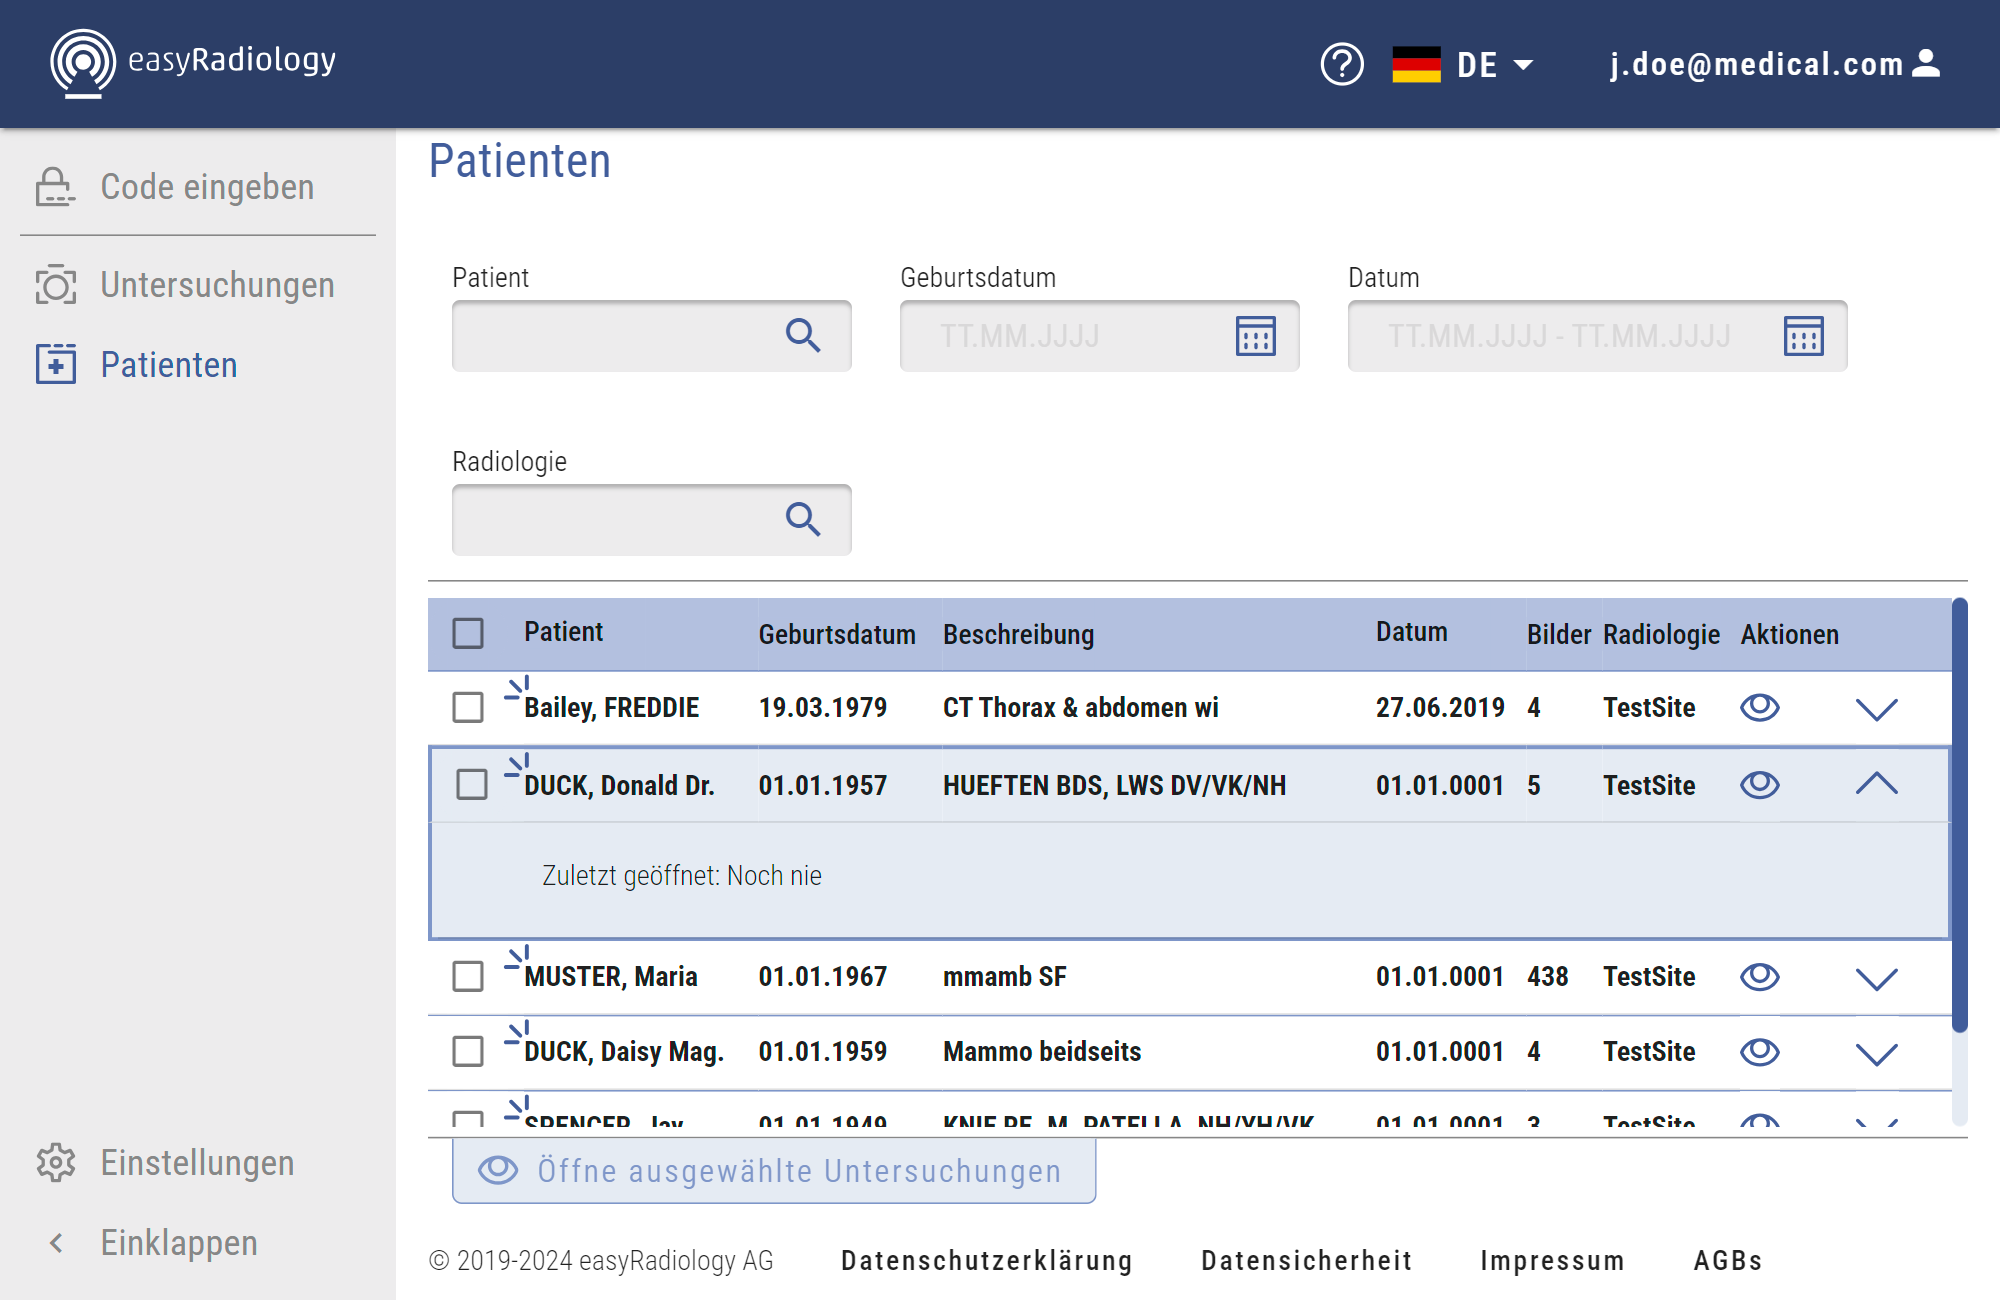This screenshot has width=2000, height=1300.
Task: Click the user profile icon
Action: pos(1926,64)
